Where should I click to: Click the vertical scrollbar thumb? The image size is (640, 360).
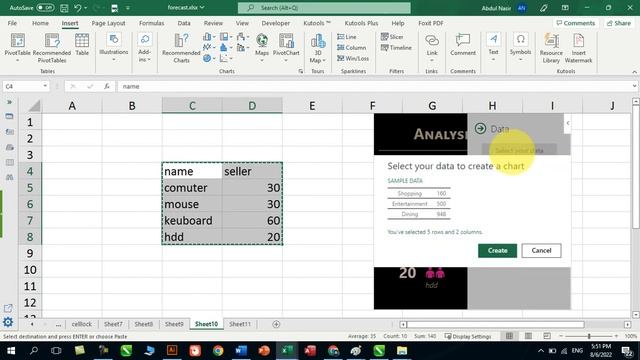coord(636,167)
